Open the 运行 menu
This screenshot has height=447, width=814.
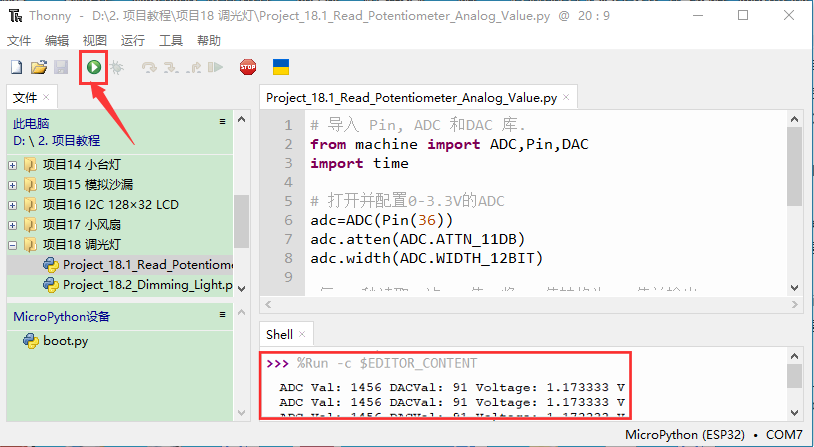(132, 40)
